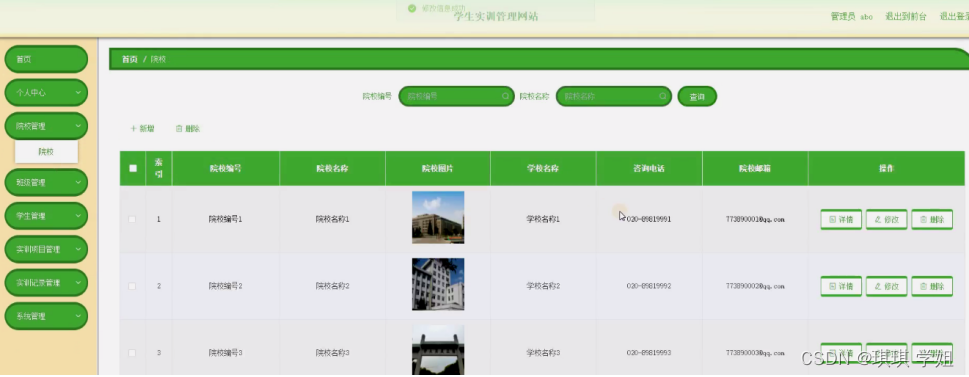Delete row 院校编号1 with 删除 button
969x377 pixels.
932,219
